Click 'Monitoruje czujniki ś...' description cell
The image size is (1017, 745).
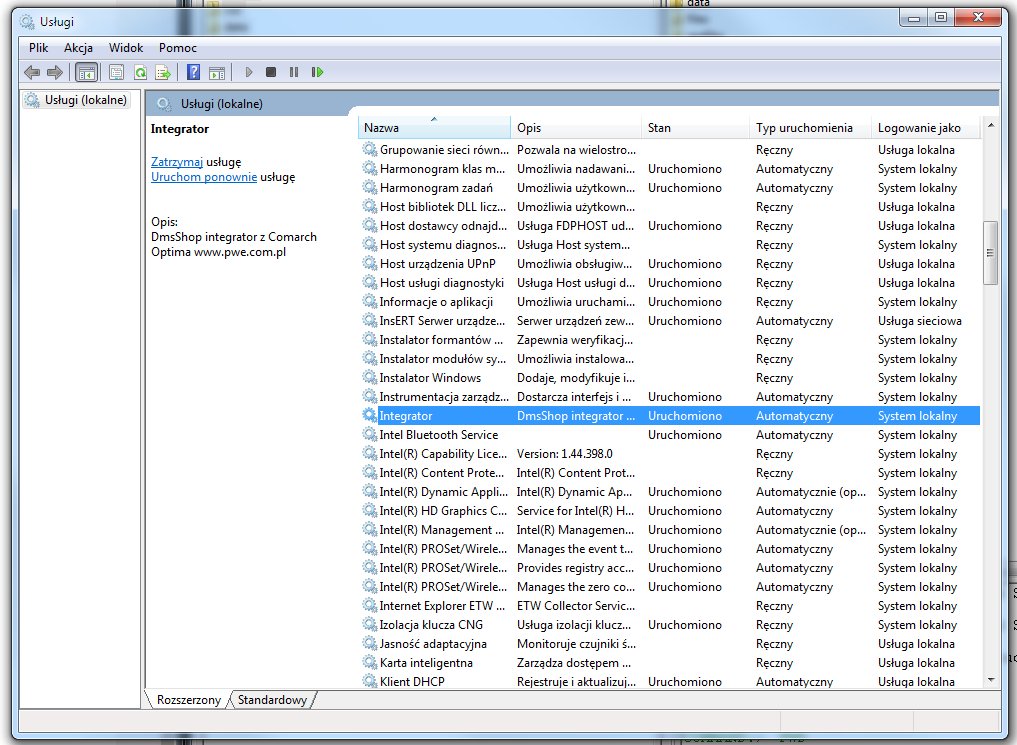coord(576,643)
